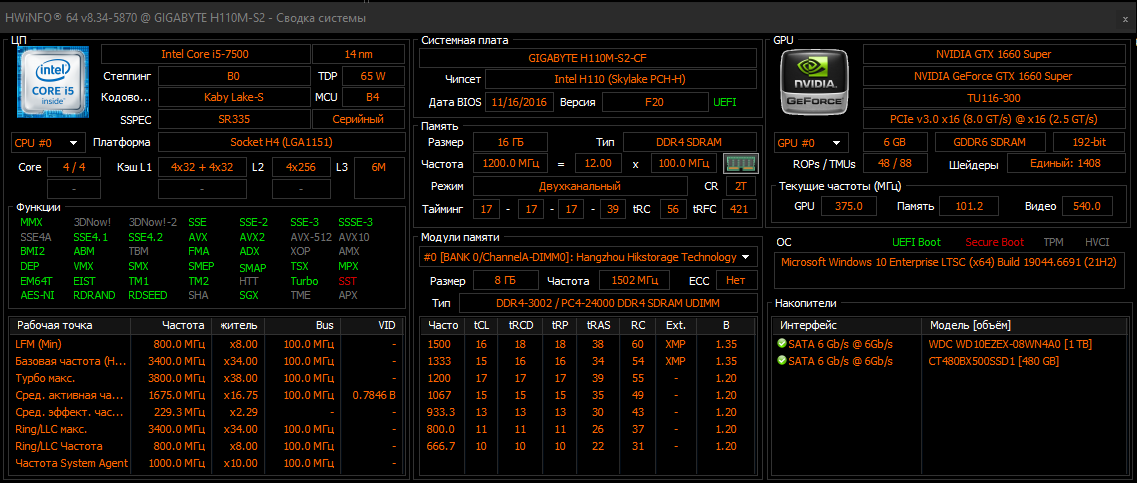Click the tRFC 421 timing value
This screenshot has width=1137, height=483.
coord(739,210)
